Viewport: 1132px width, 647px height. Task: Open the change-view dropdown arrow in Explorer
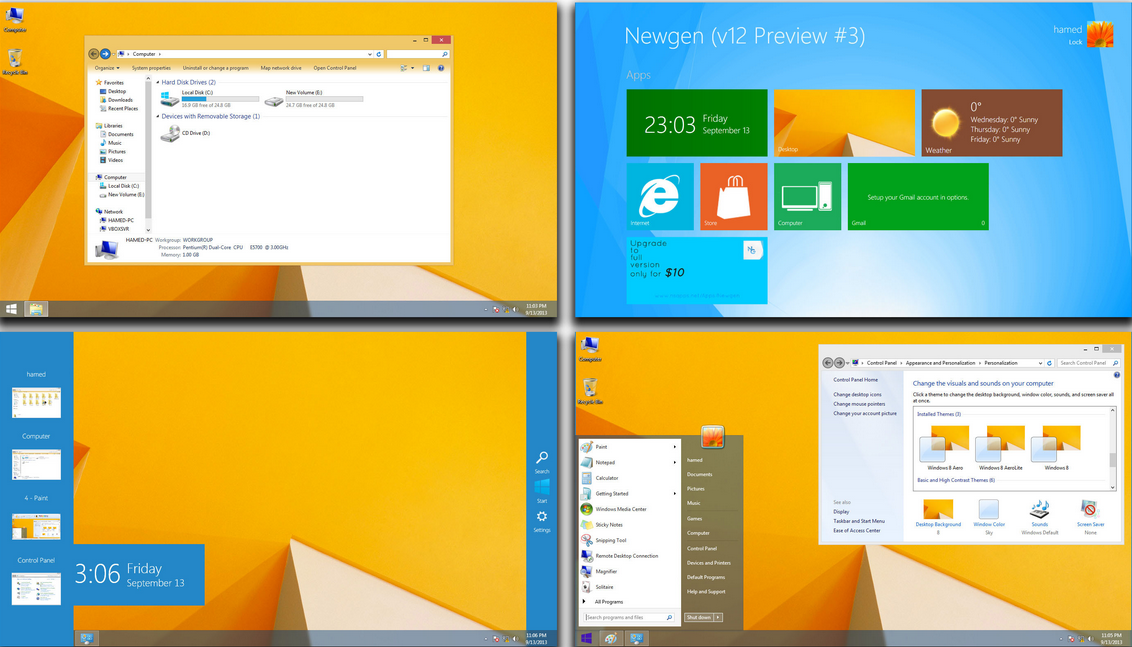[413, 68]
